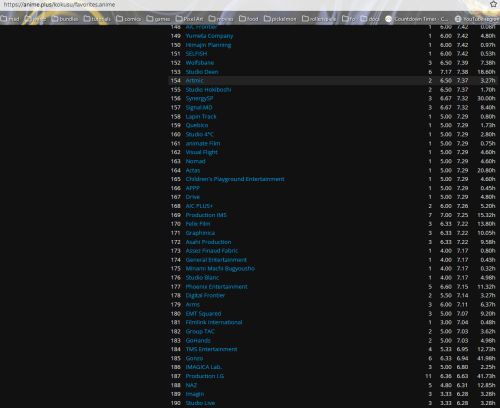Open the Drive studio link

(193, 197)
